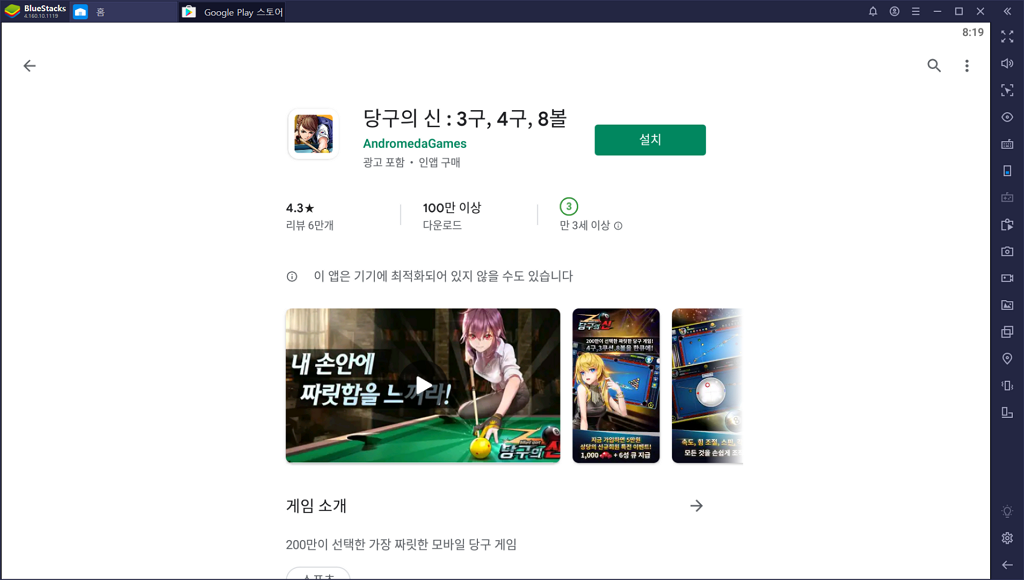Open BlueStacks notifications bell
This screenshot has width=1024, height=580.
[872, 11]
